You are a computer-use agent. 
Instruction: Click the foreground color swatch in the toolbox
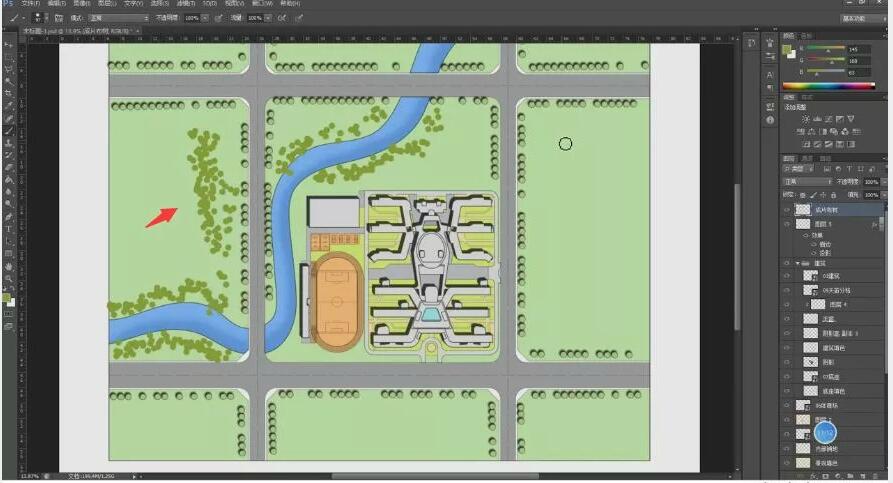coord(7,298)
